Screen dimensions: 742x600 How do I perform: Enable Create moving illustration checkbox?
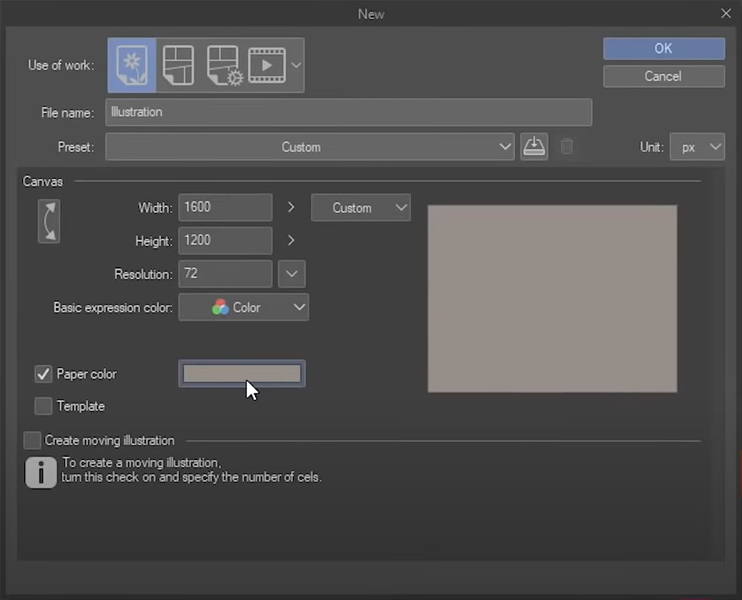(33, 440)
